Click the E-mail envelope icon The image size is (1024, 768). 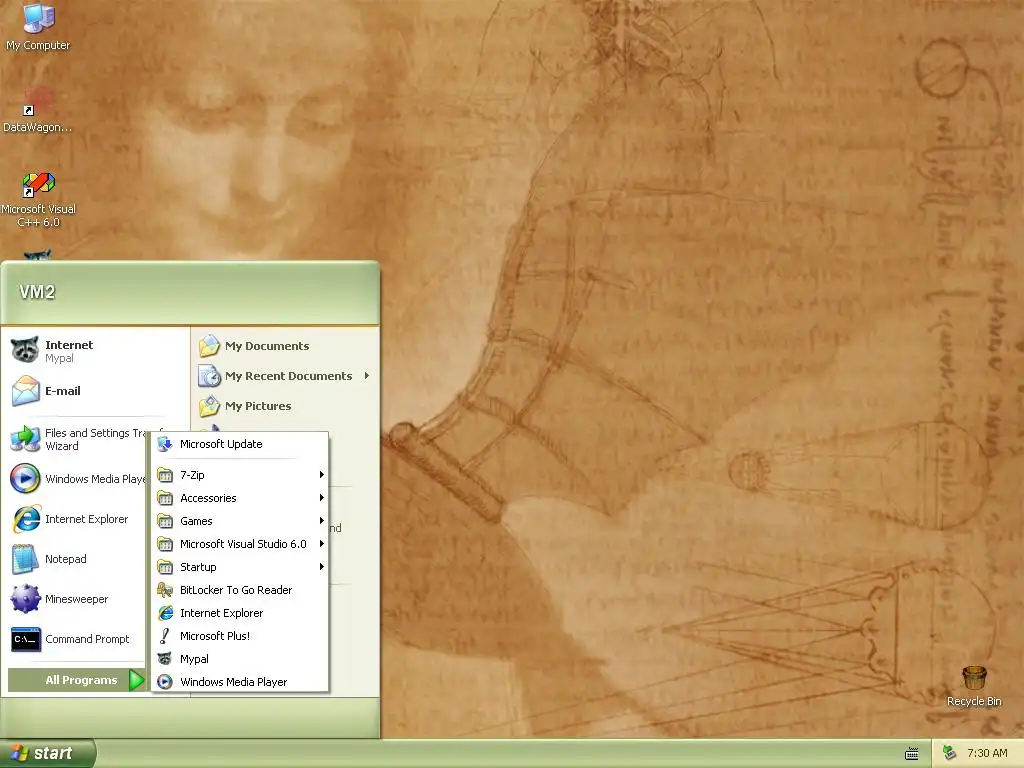pyautogui.click(x=25, y=391)
